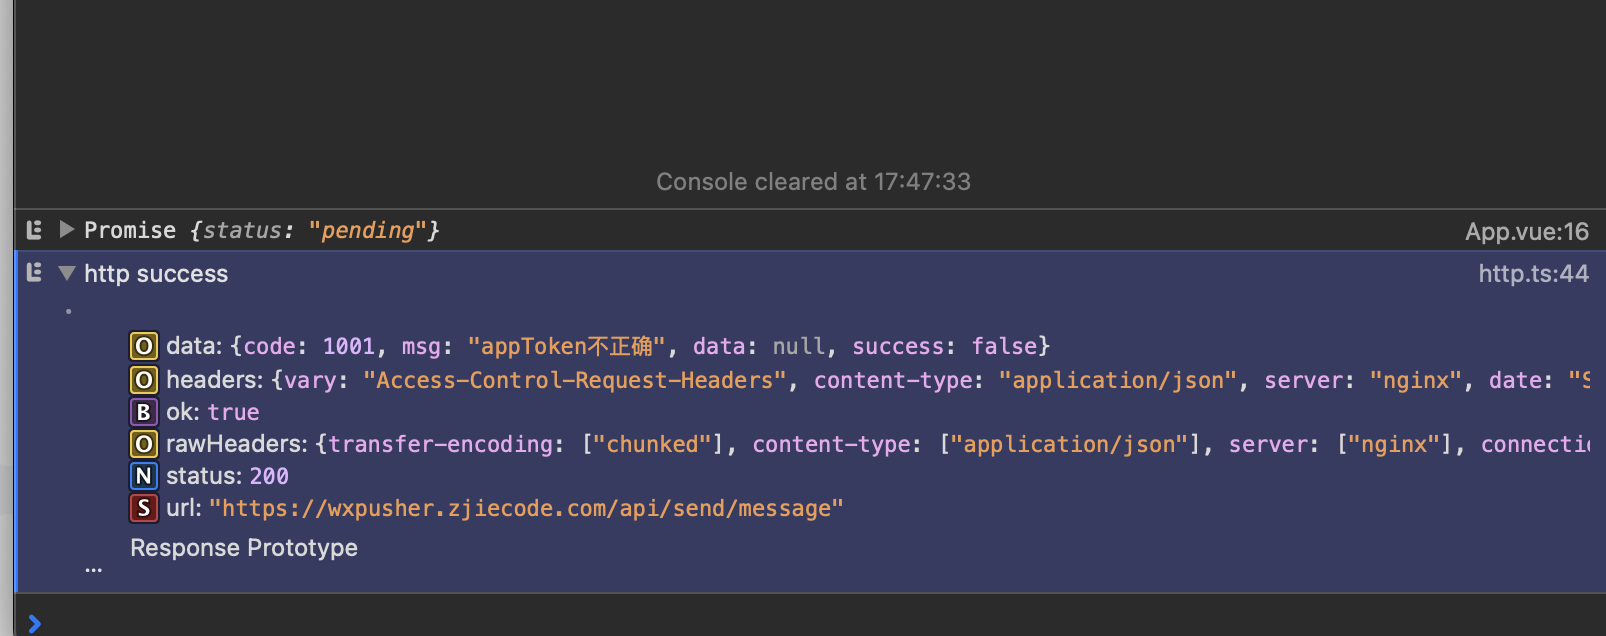Image resolution: width=1606 pixels, height=636 pixels.
Task: Select the status: 200 value
Action: (269, 475)
